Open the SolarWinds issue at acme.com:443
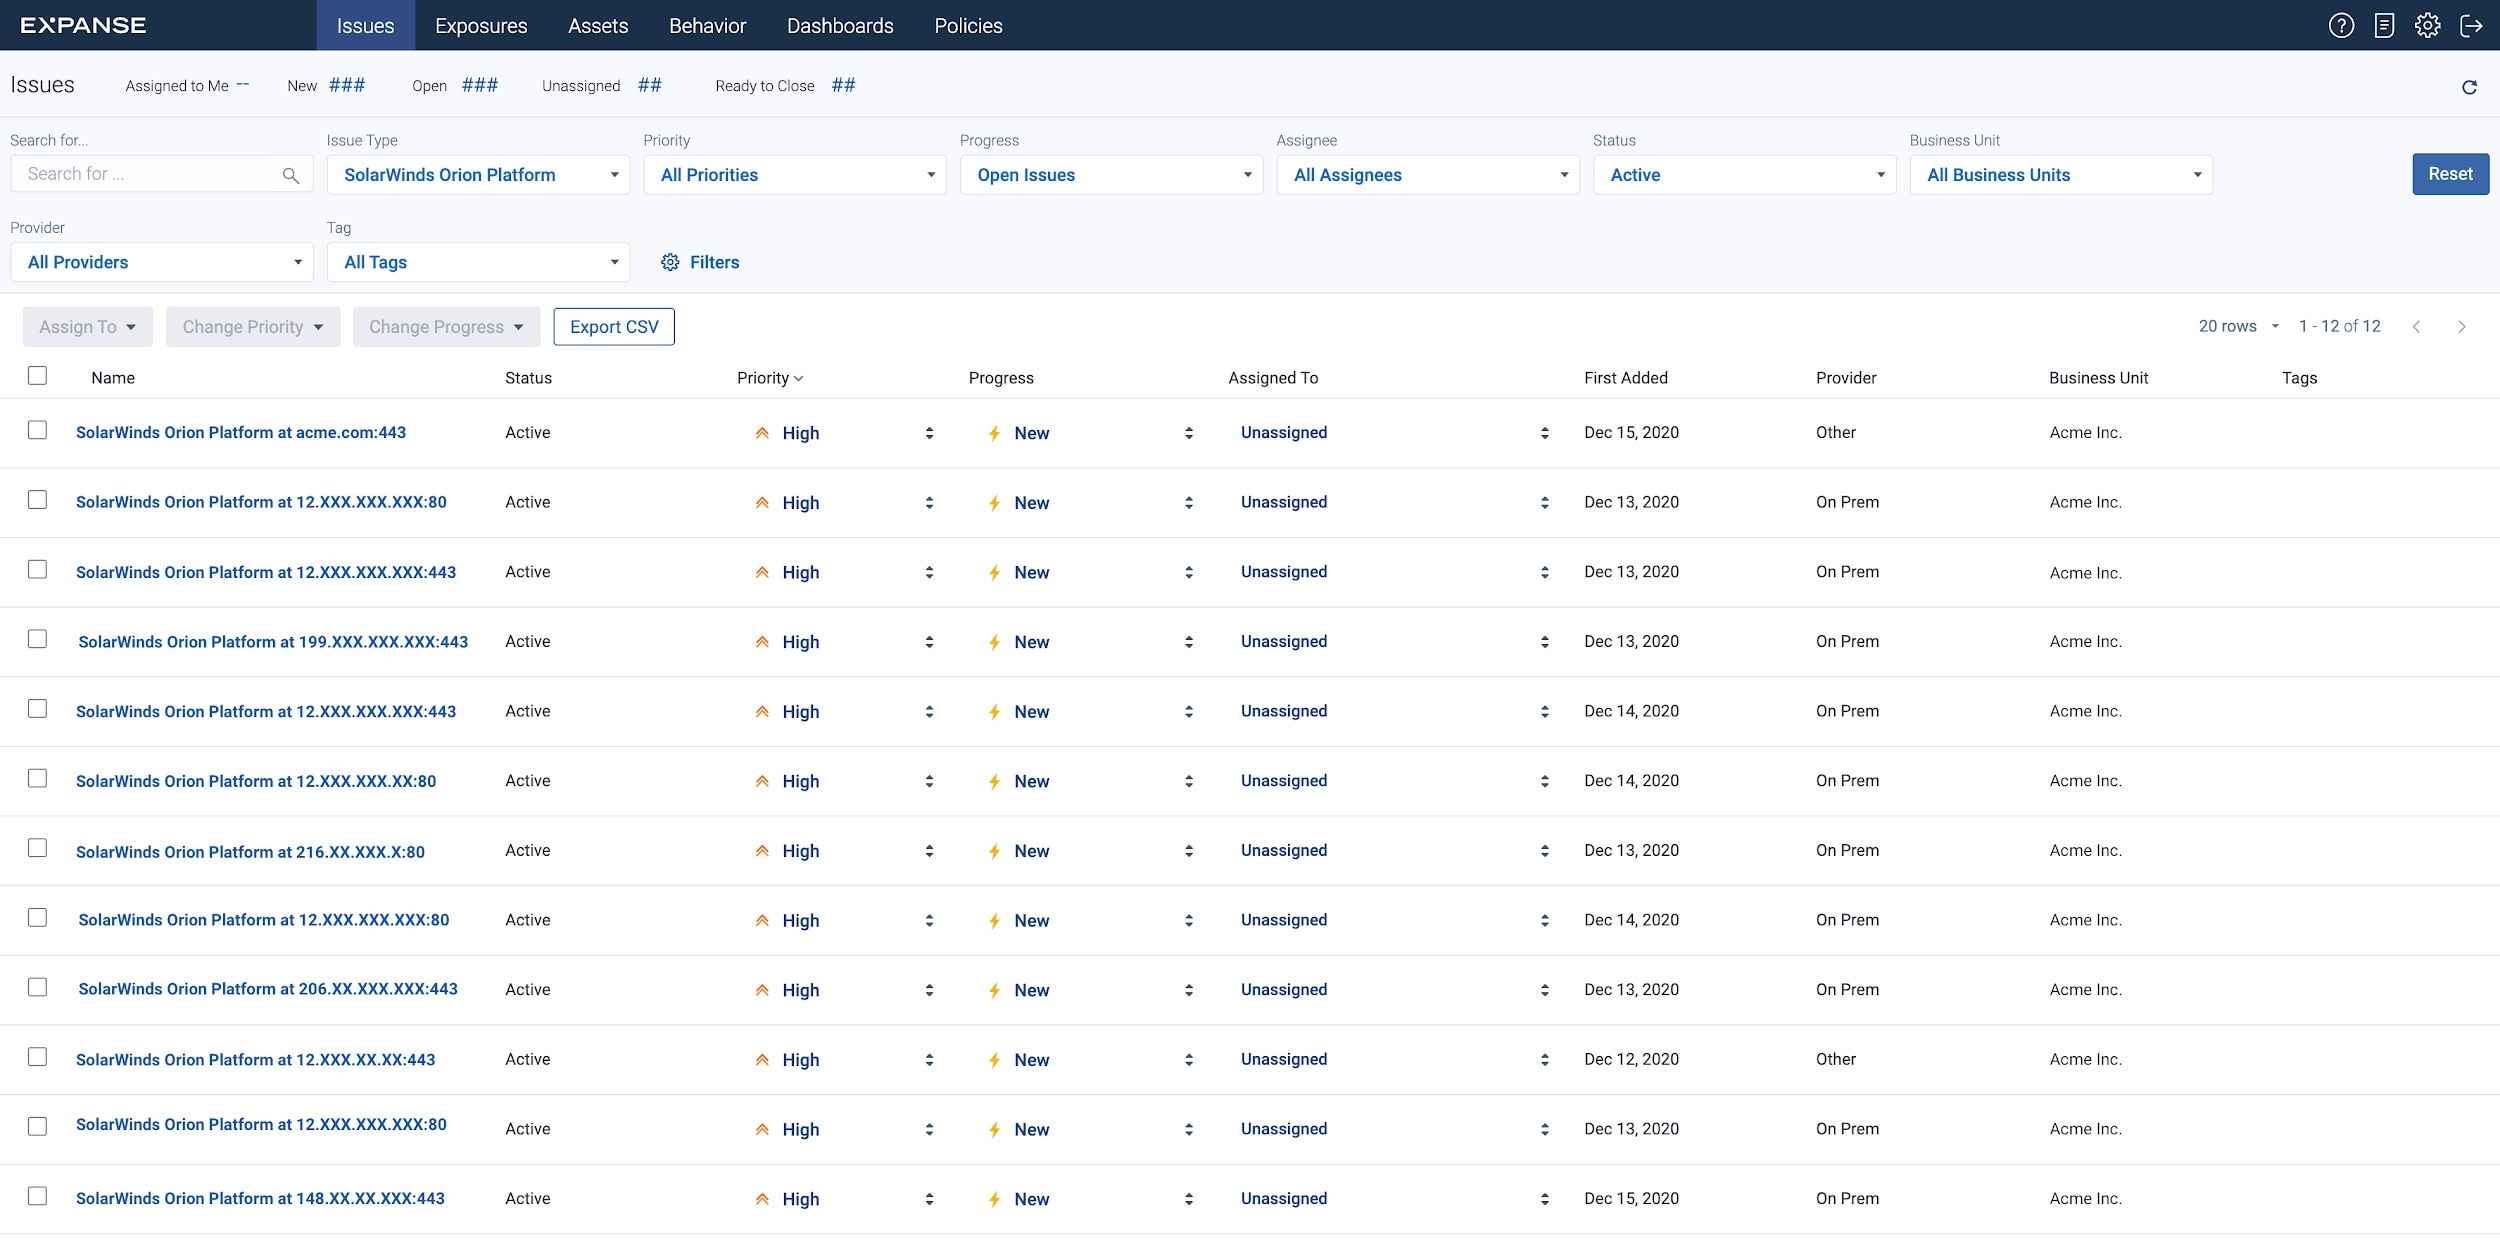 click(241, 433)
